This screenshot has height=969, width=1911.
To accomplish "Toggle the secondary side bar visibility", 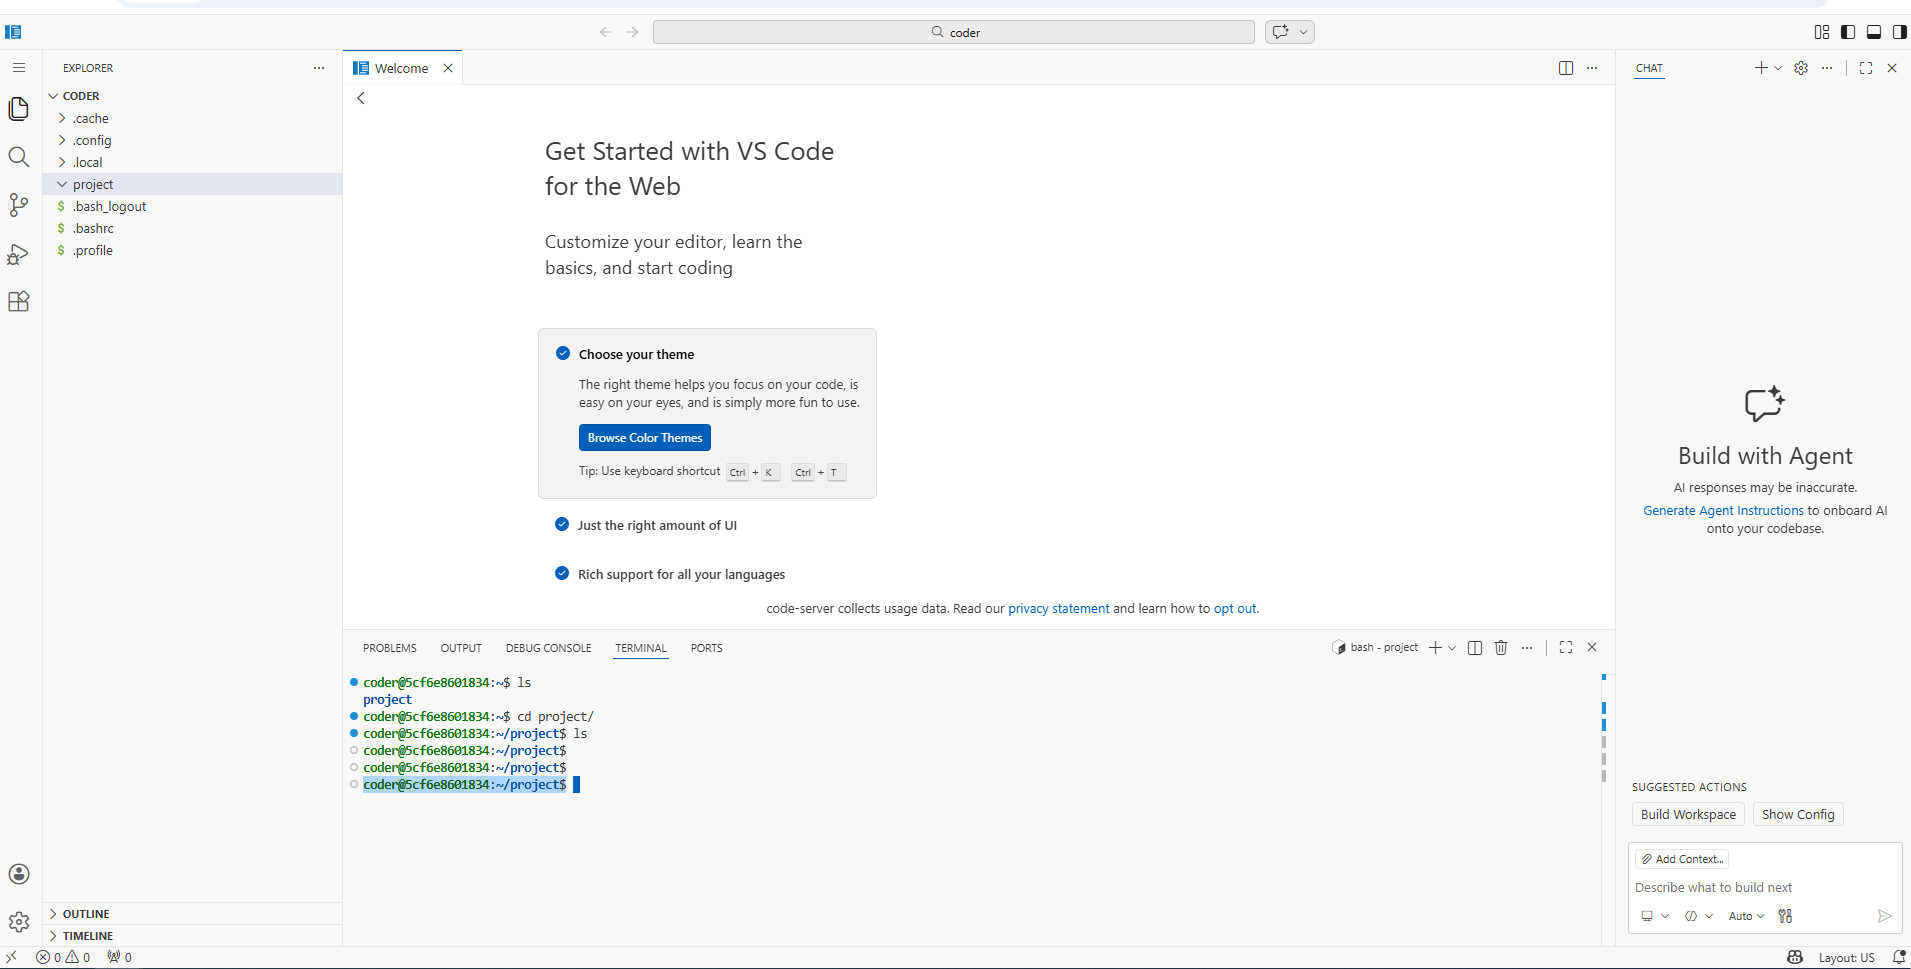I will [1899, 32].
